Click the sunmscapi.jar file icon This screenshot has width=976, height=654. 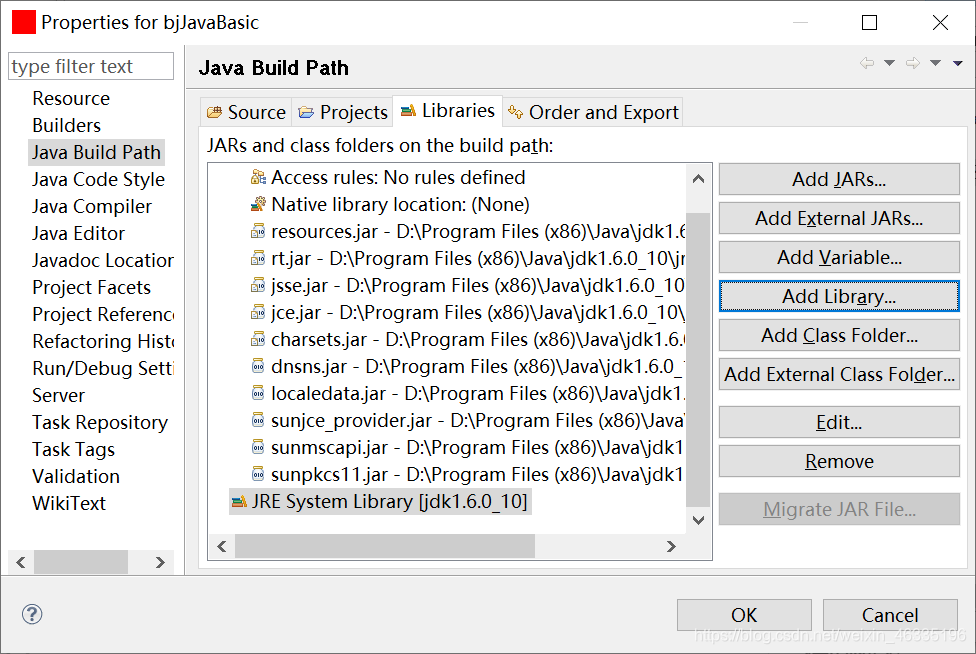tap(258, 447)
